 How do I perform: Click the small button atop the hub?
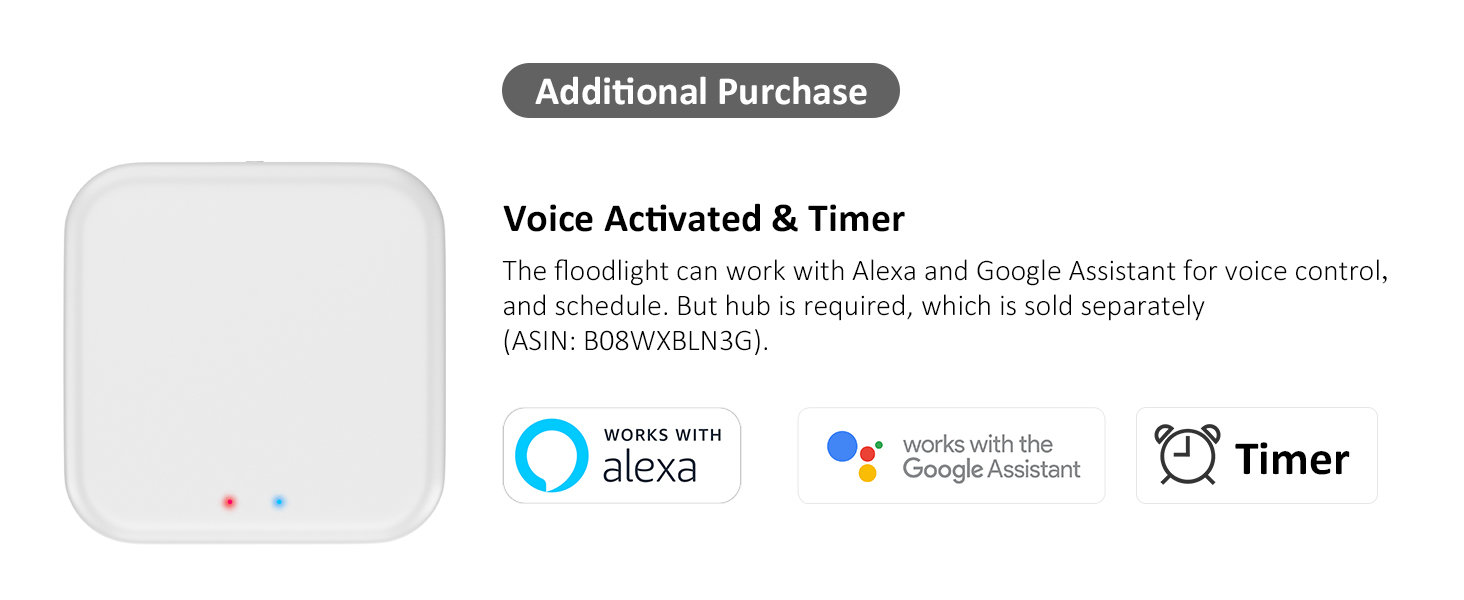tap(254, 160)
